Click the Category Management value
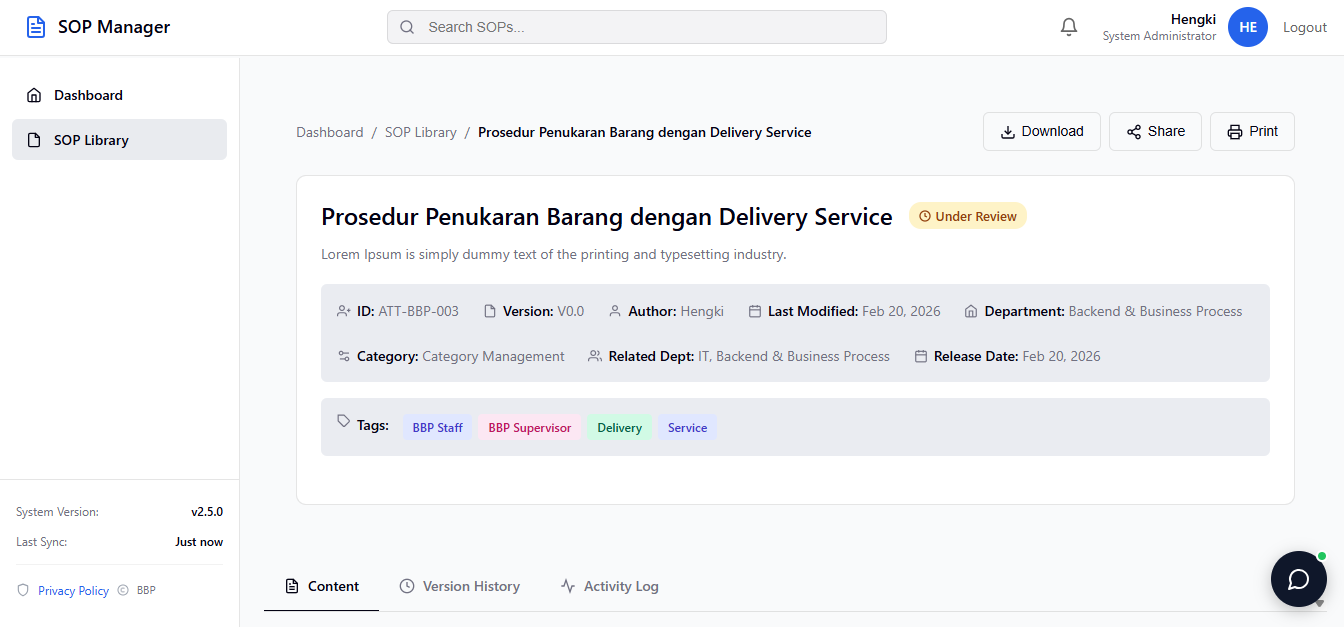 (493, 356)
